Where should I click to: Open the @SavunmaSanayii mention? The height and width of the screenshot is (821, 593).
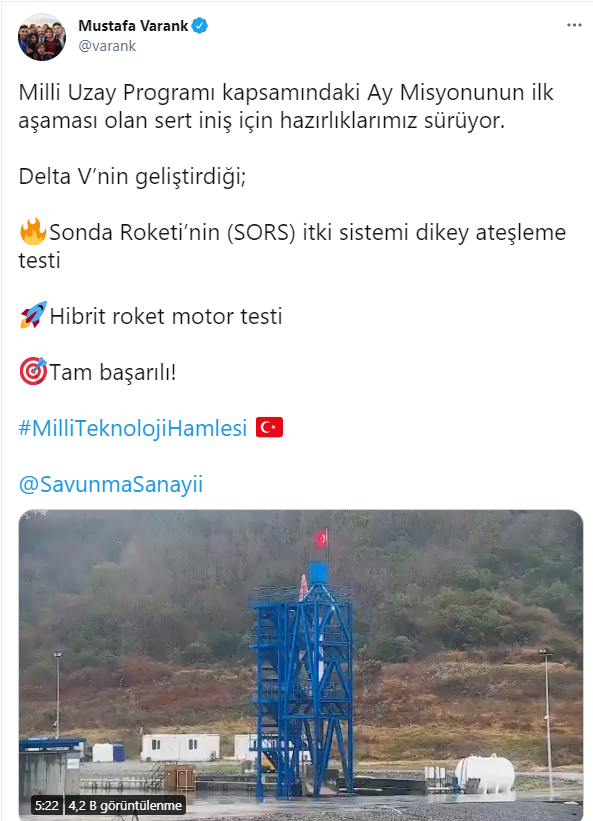click(110, 484)
